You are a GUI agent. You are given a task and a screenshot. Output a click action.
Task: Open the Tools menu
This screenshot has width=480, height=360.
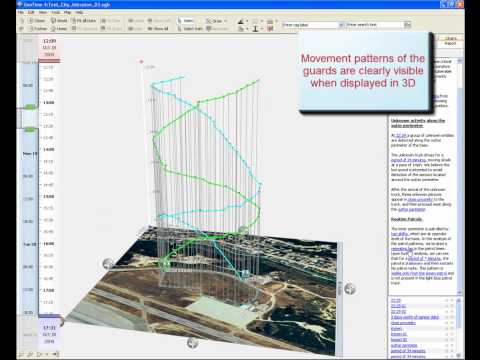55,12
